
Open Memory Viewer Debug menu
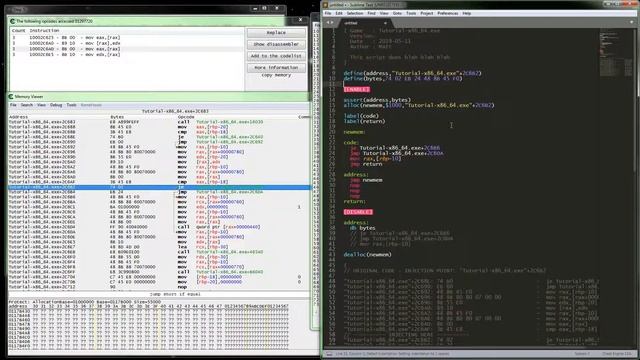tap(56, 105)
